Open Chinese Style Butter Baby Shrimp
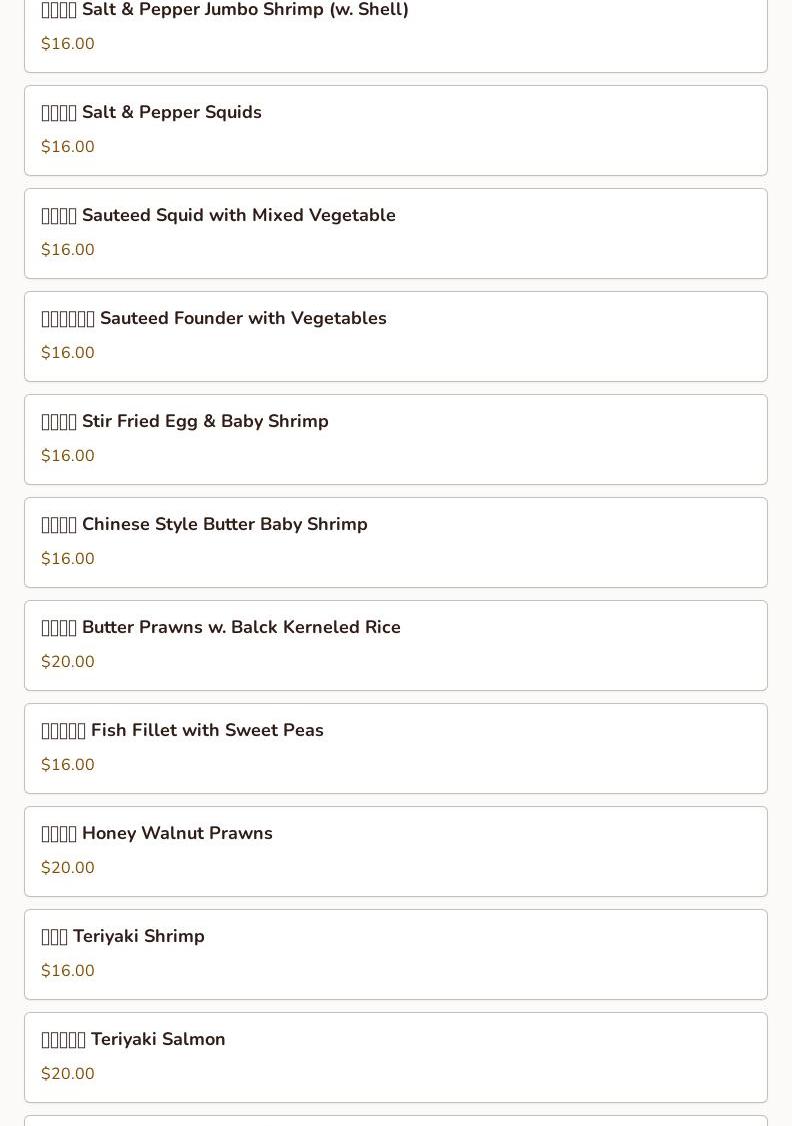Screen dimensions: 792x1126 (x=224, y=525)
